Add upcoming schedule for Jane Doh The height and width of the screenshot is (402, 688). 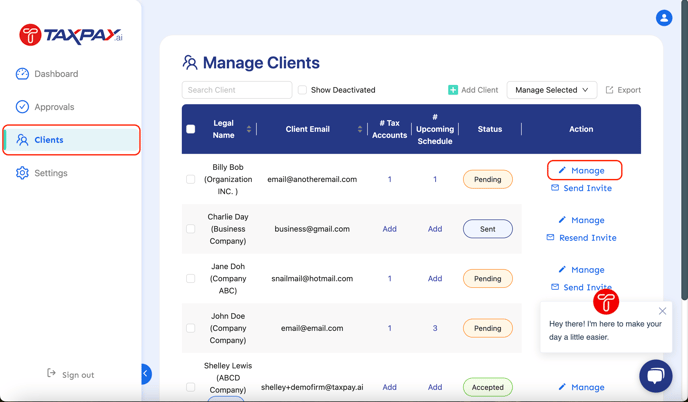pyautogui.click(x=435, y=278)
